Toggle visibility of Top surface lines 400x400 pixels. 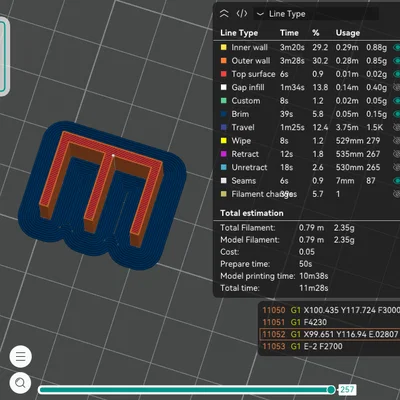pyautogui.click(x=397, y=74)
